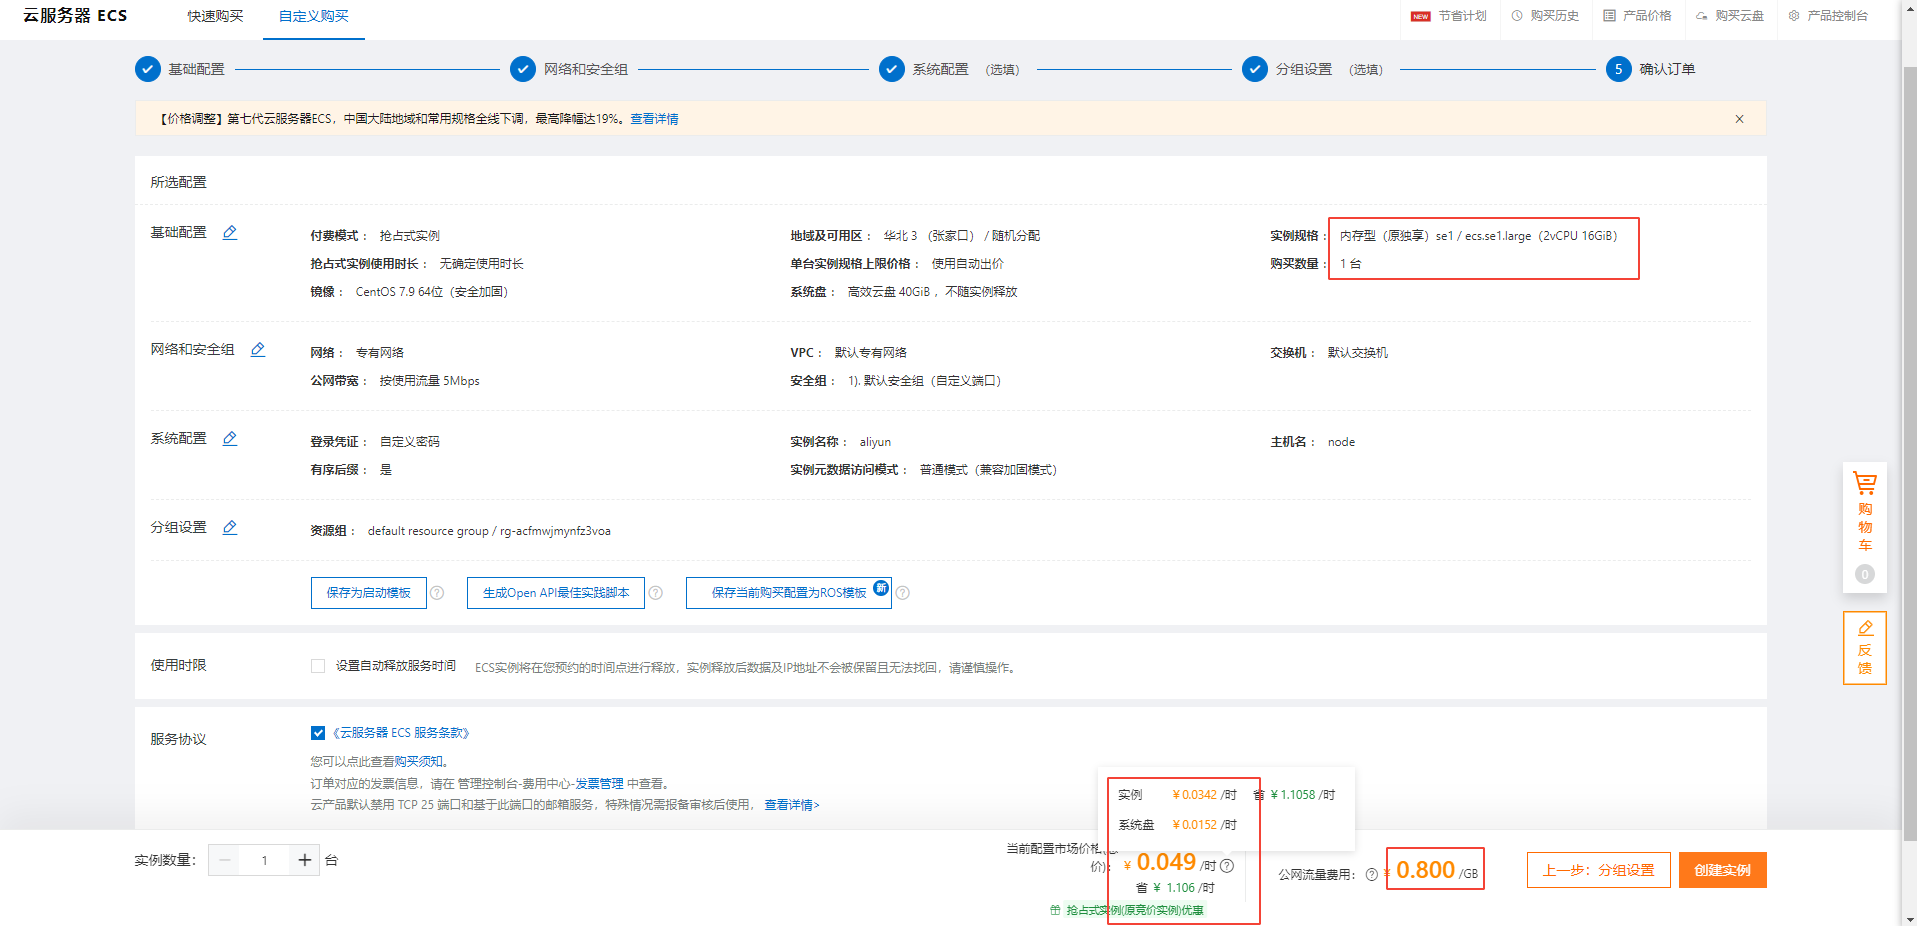Open help icon beside 保存为启动模板

[x=437, y=593]
